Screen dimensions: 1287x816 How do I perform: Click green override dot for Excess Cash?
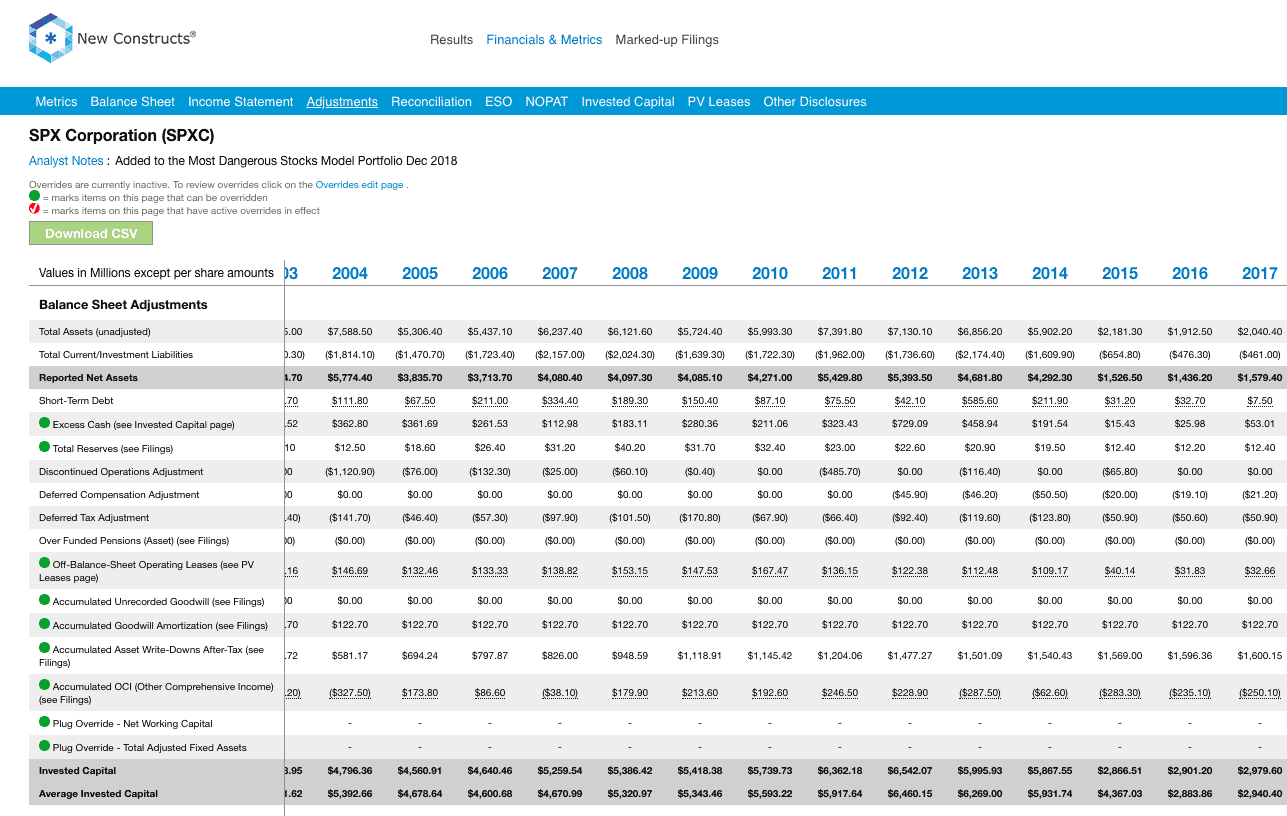(45, 423)
